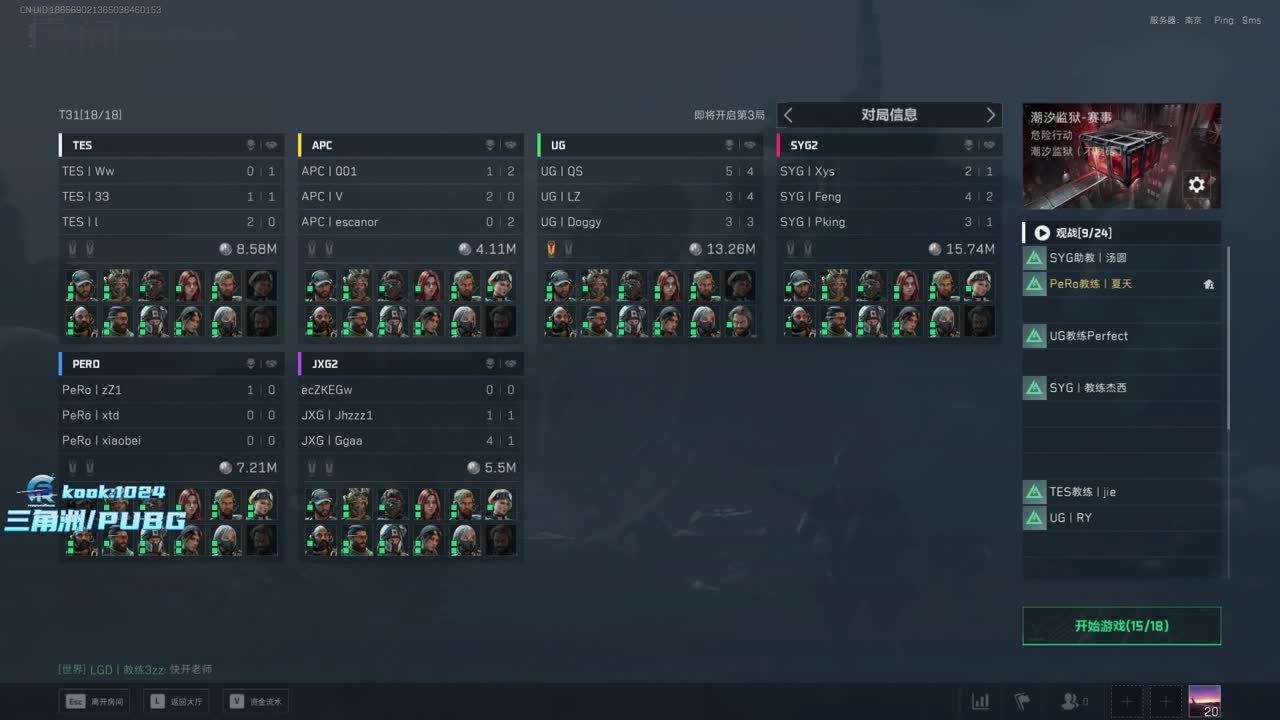Open the flag icon in bottom bar
The width and height of the screenshot is (1280, 720).
click(x=1022, y=701)
